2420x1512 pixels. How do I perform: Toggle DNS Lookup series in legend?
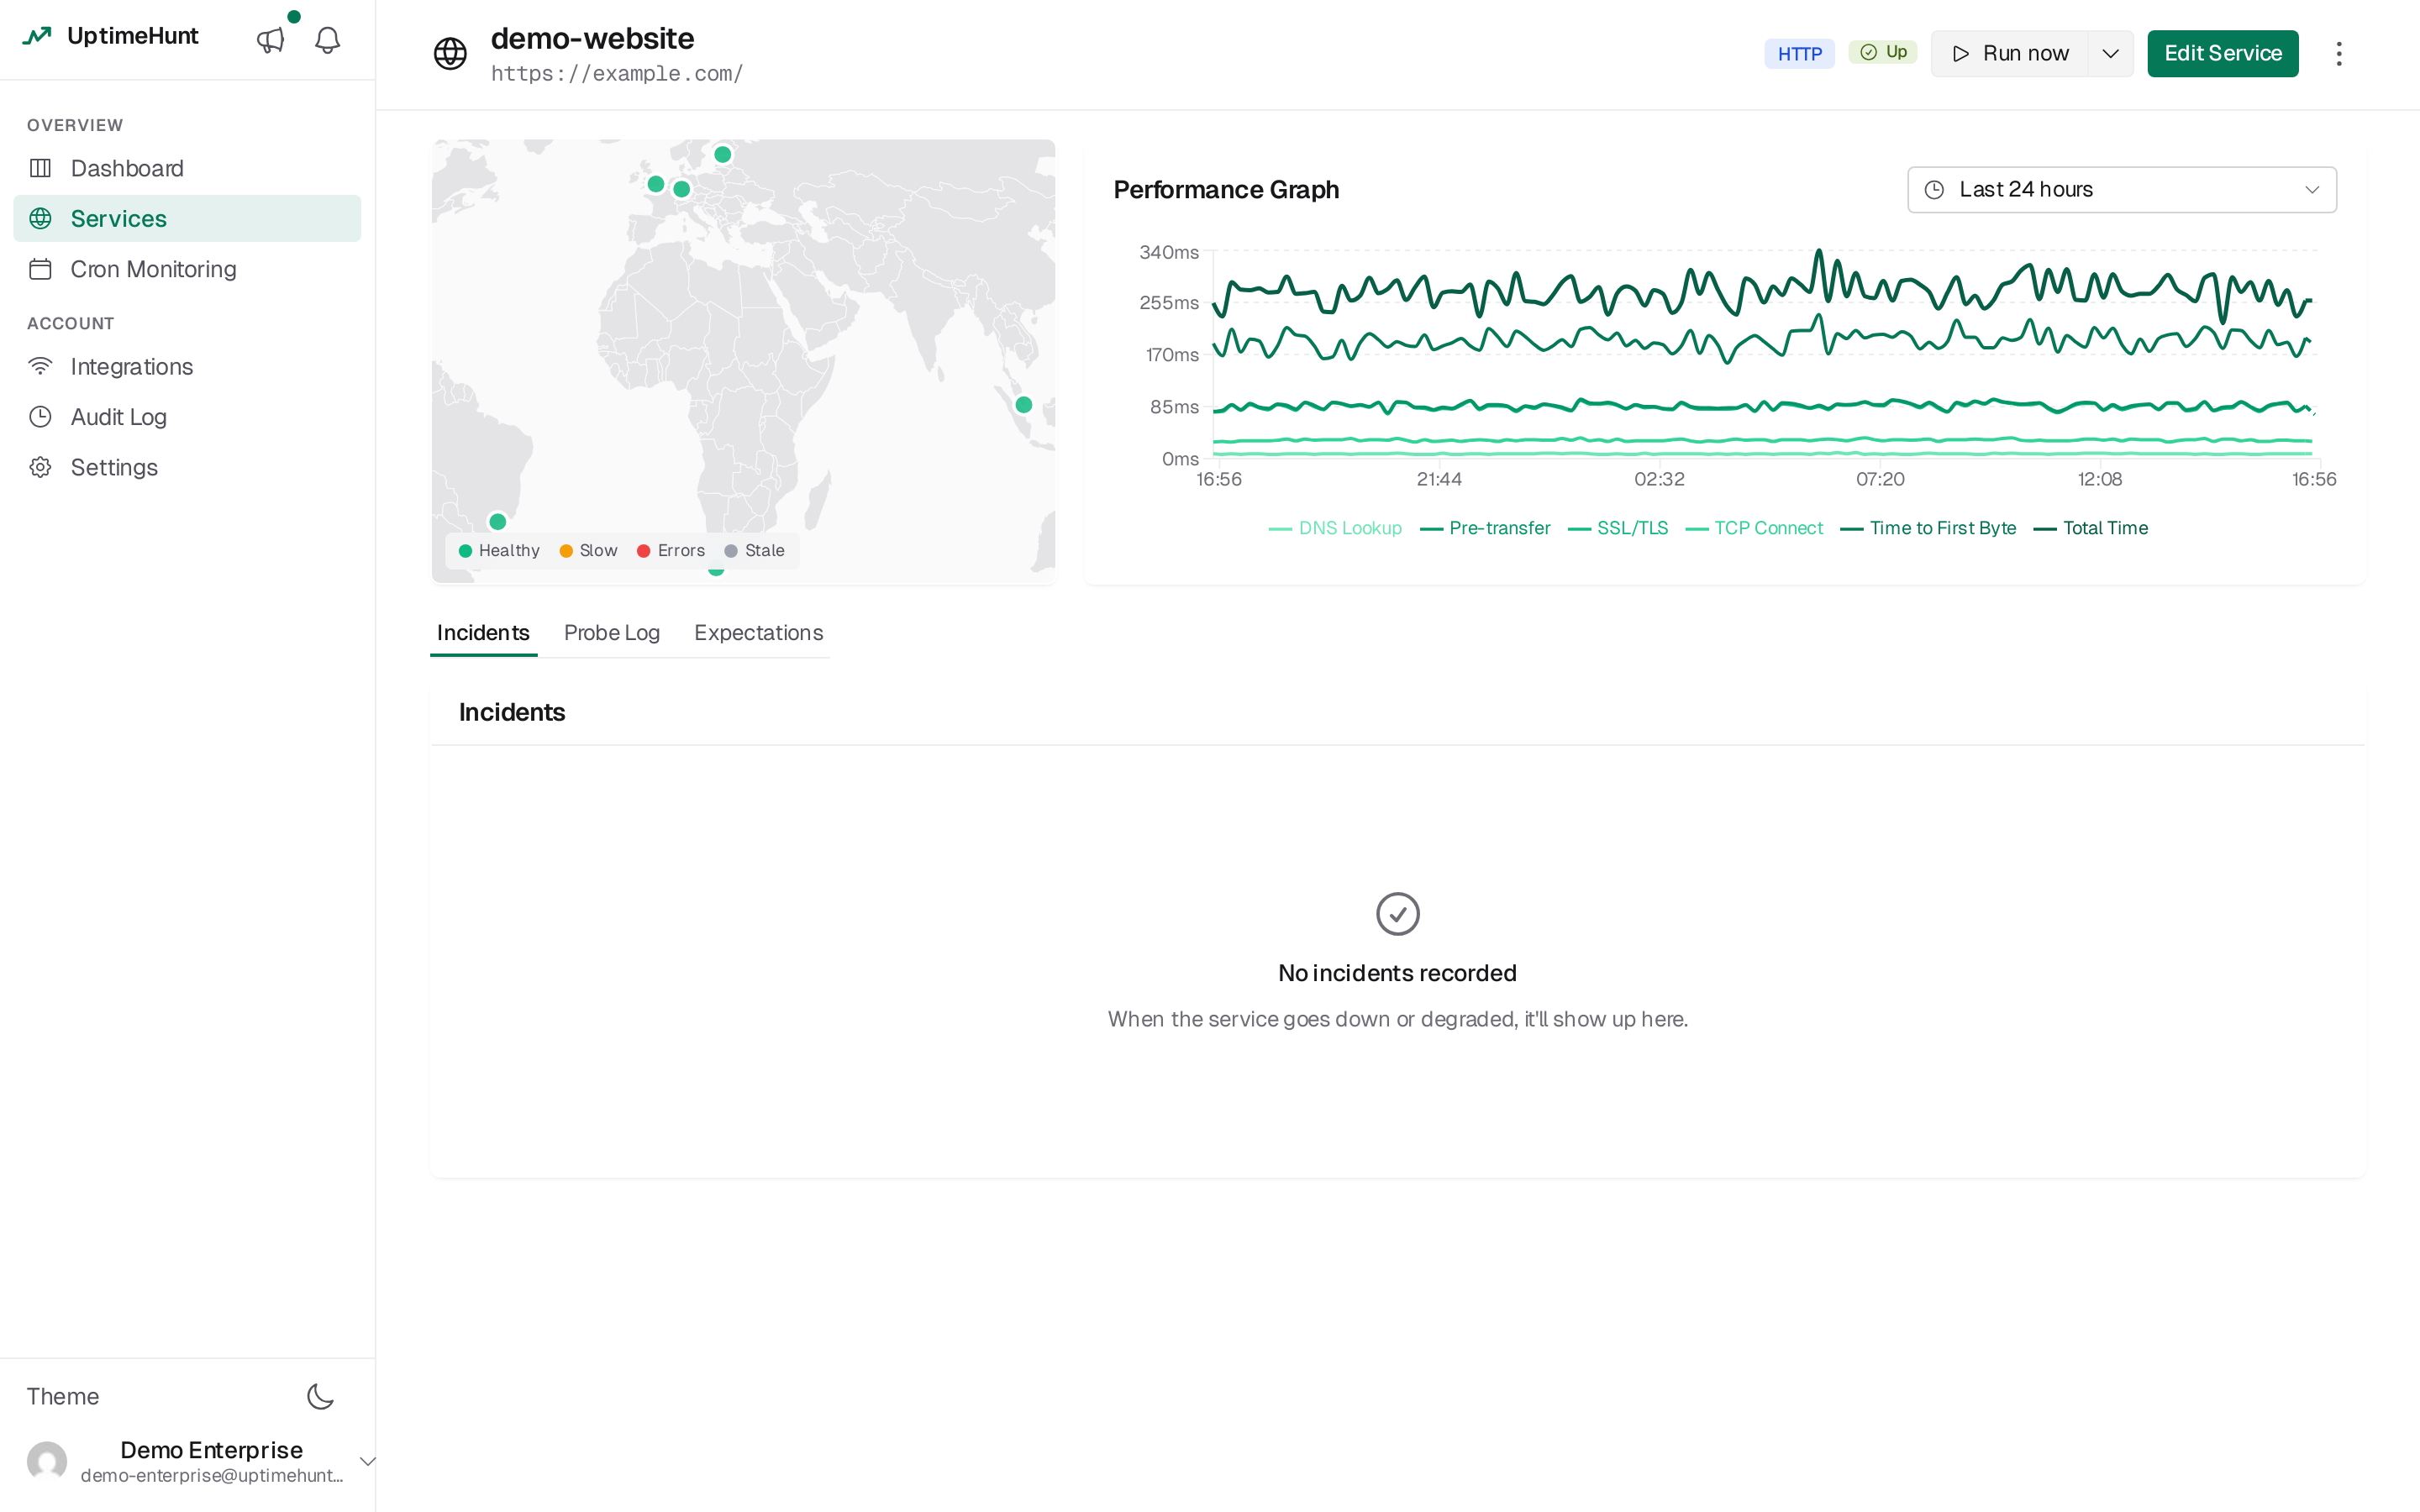pyautogui.click(x=1335, y=528)
